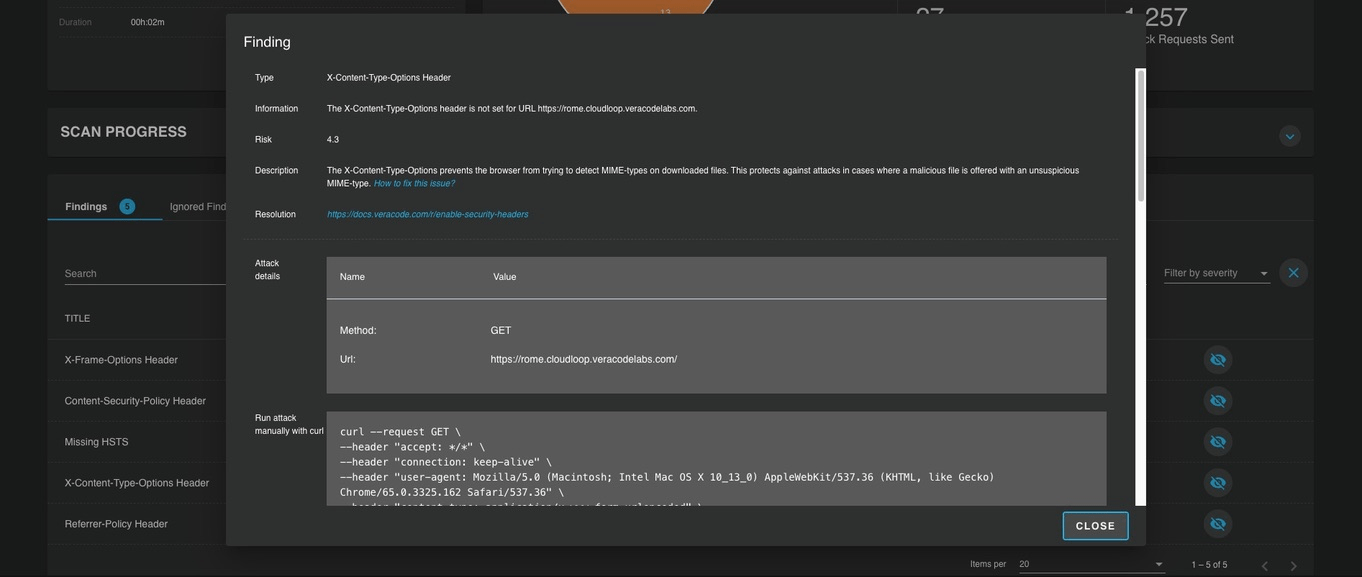Click the Close button in Finding dialog
Screen dimensions: 1362x577
tap(1095, 526)
